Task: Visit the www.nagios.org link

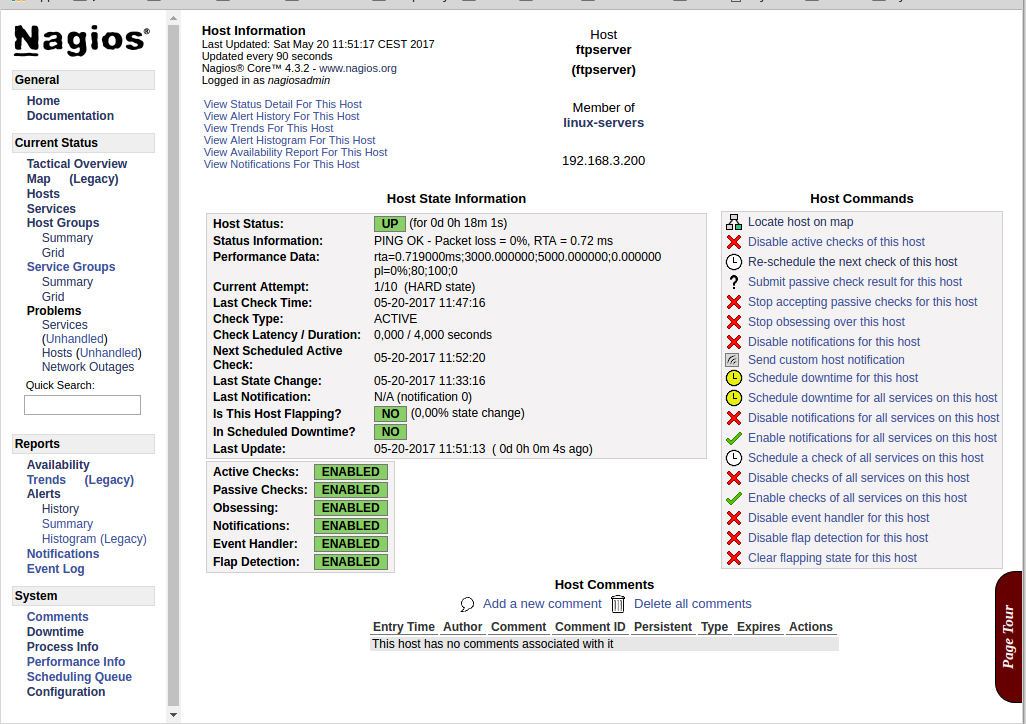Action: 358,68
